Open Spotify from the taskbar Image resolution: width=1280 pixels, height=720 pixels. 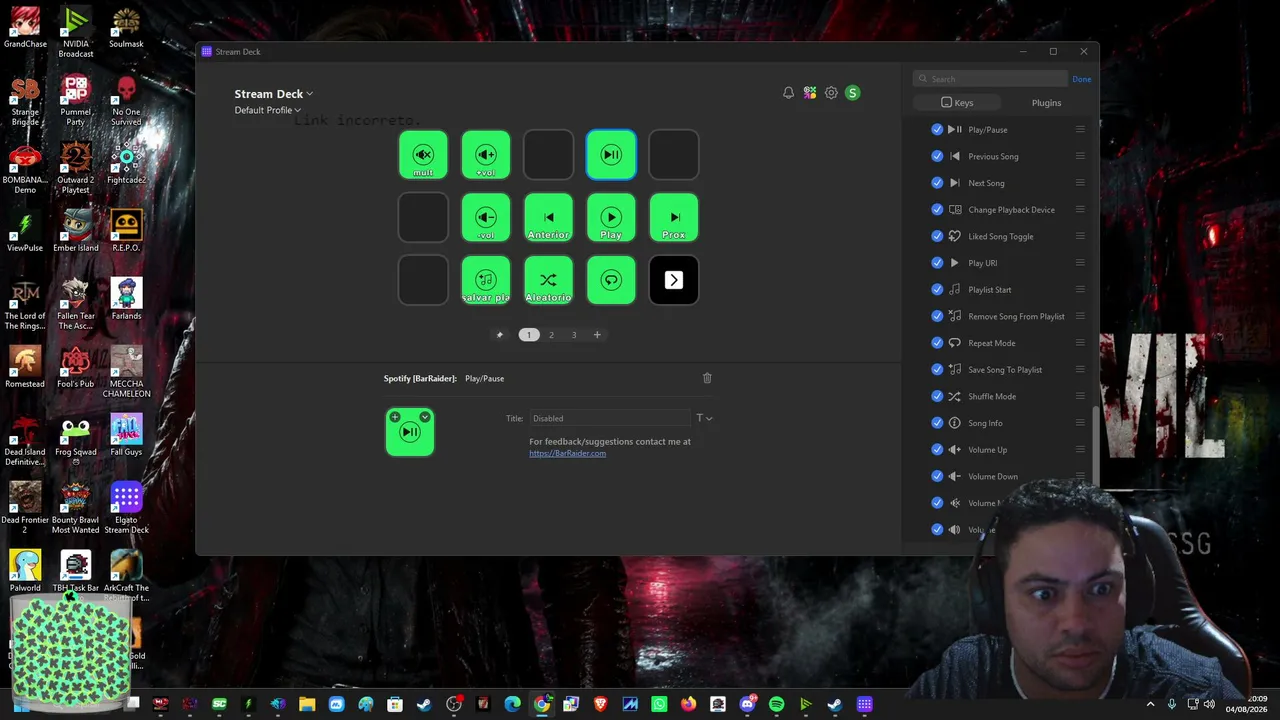coord(776,705)
